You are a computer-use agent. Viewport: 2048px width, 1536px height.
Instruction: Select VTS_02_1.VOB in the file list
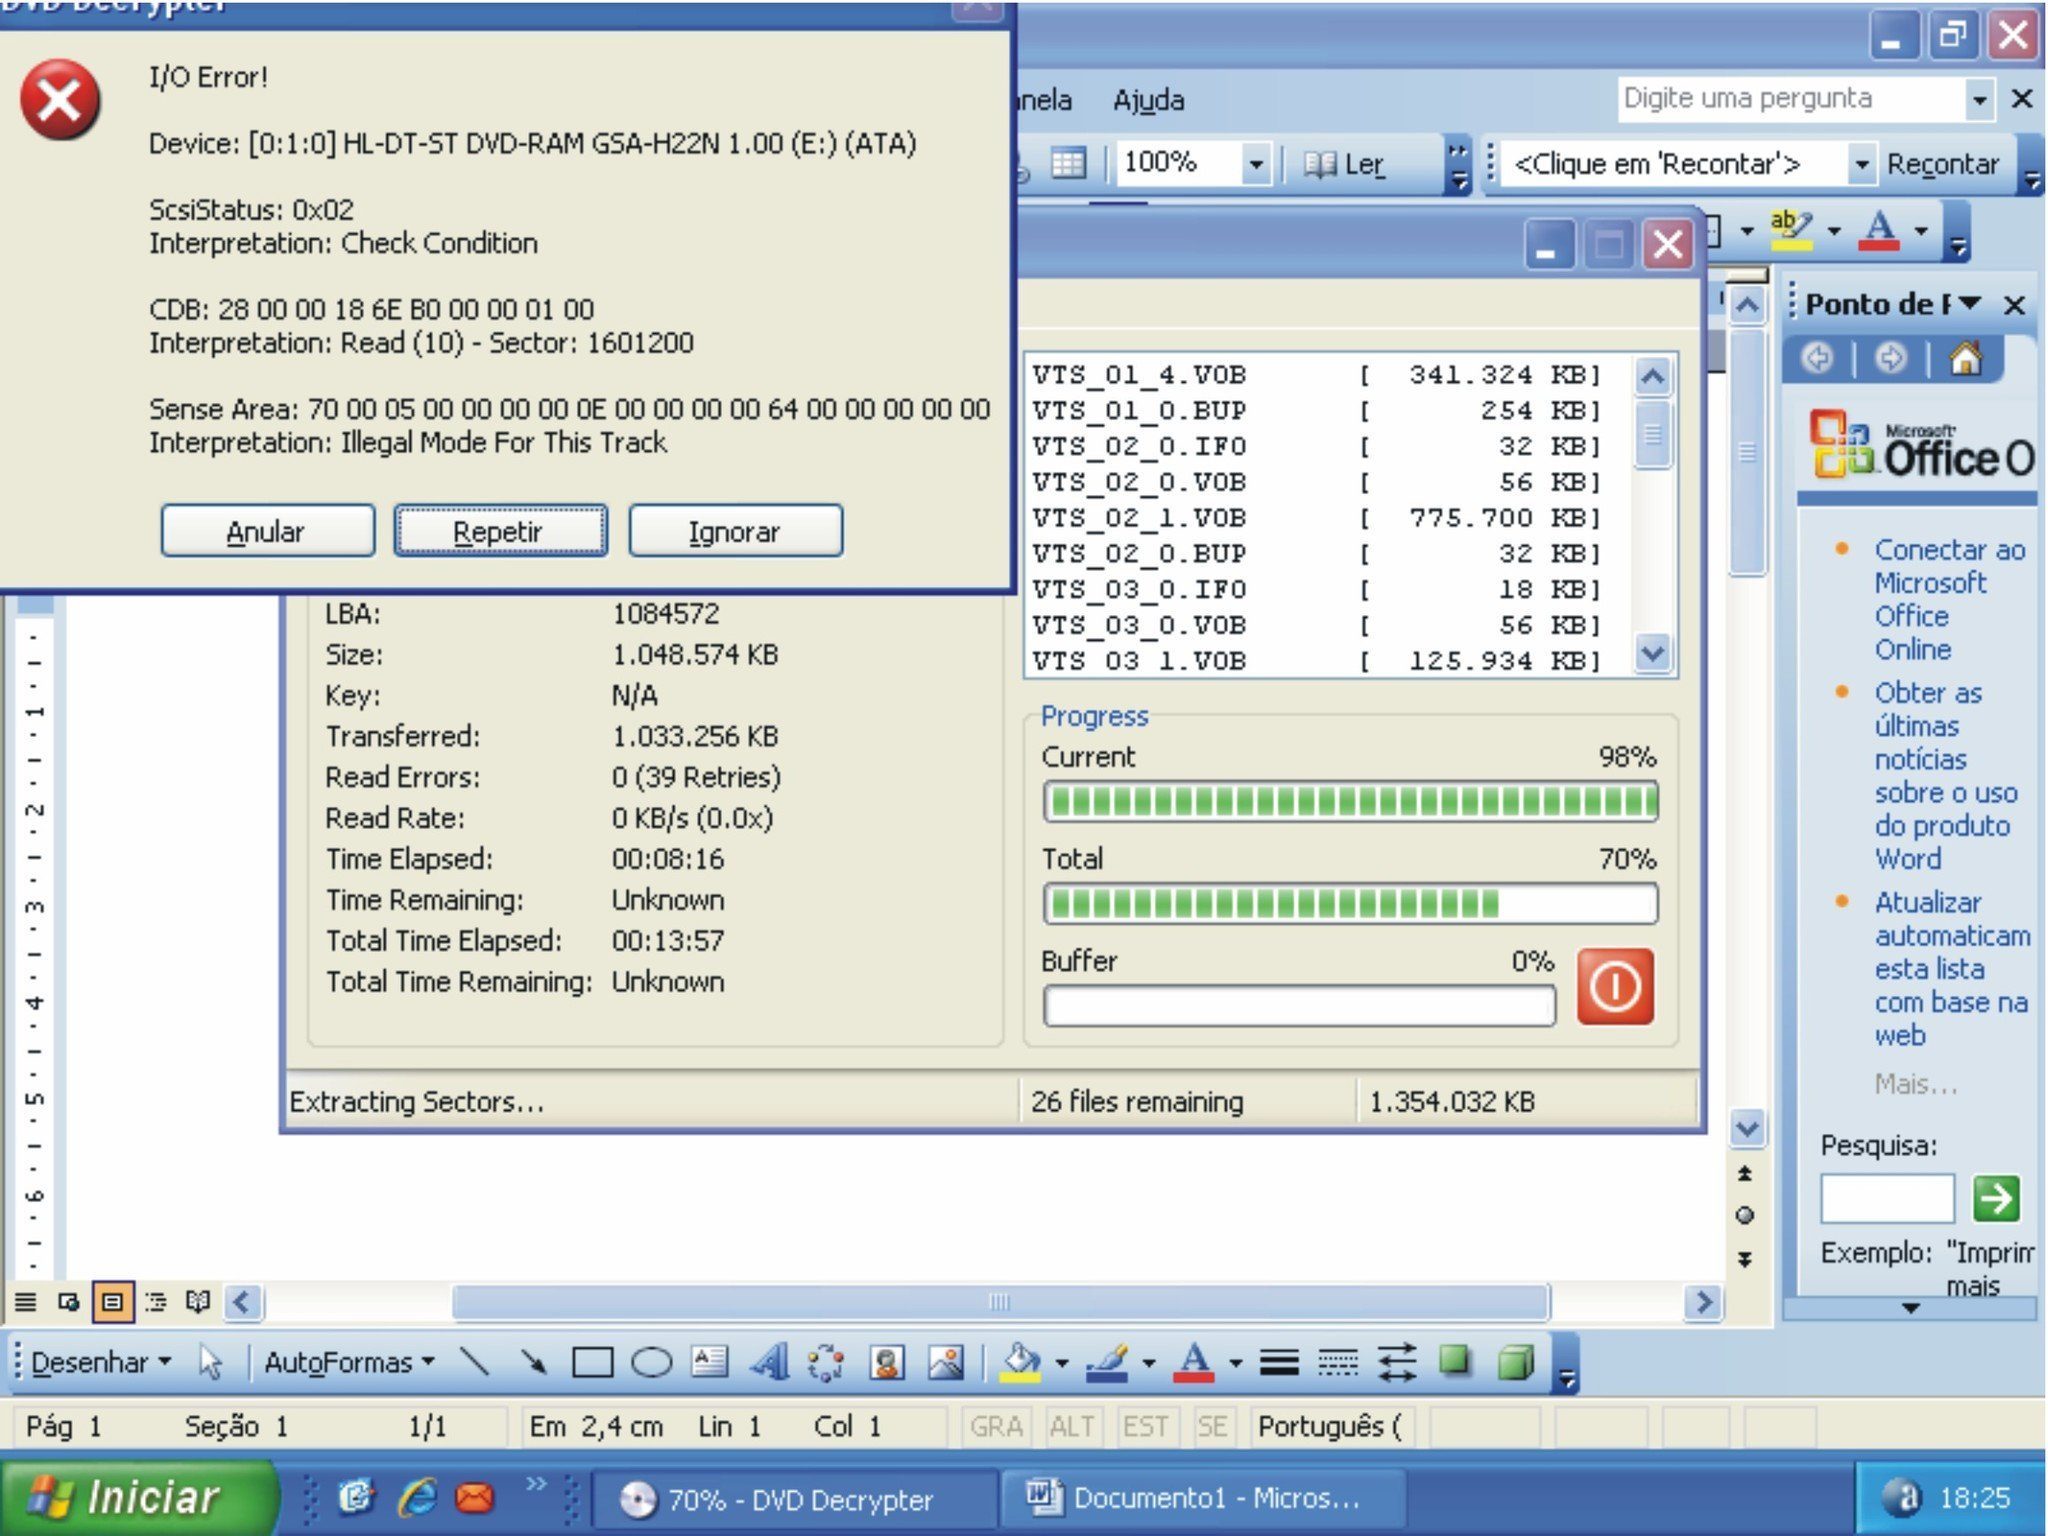tap(1318, 518)
